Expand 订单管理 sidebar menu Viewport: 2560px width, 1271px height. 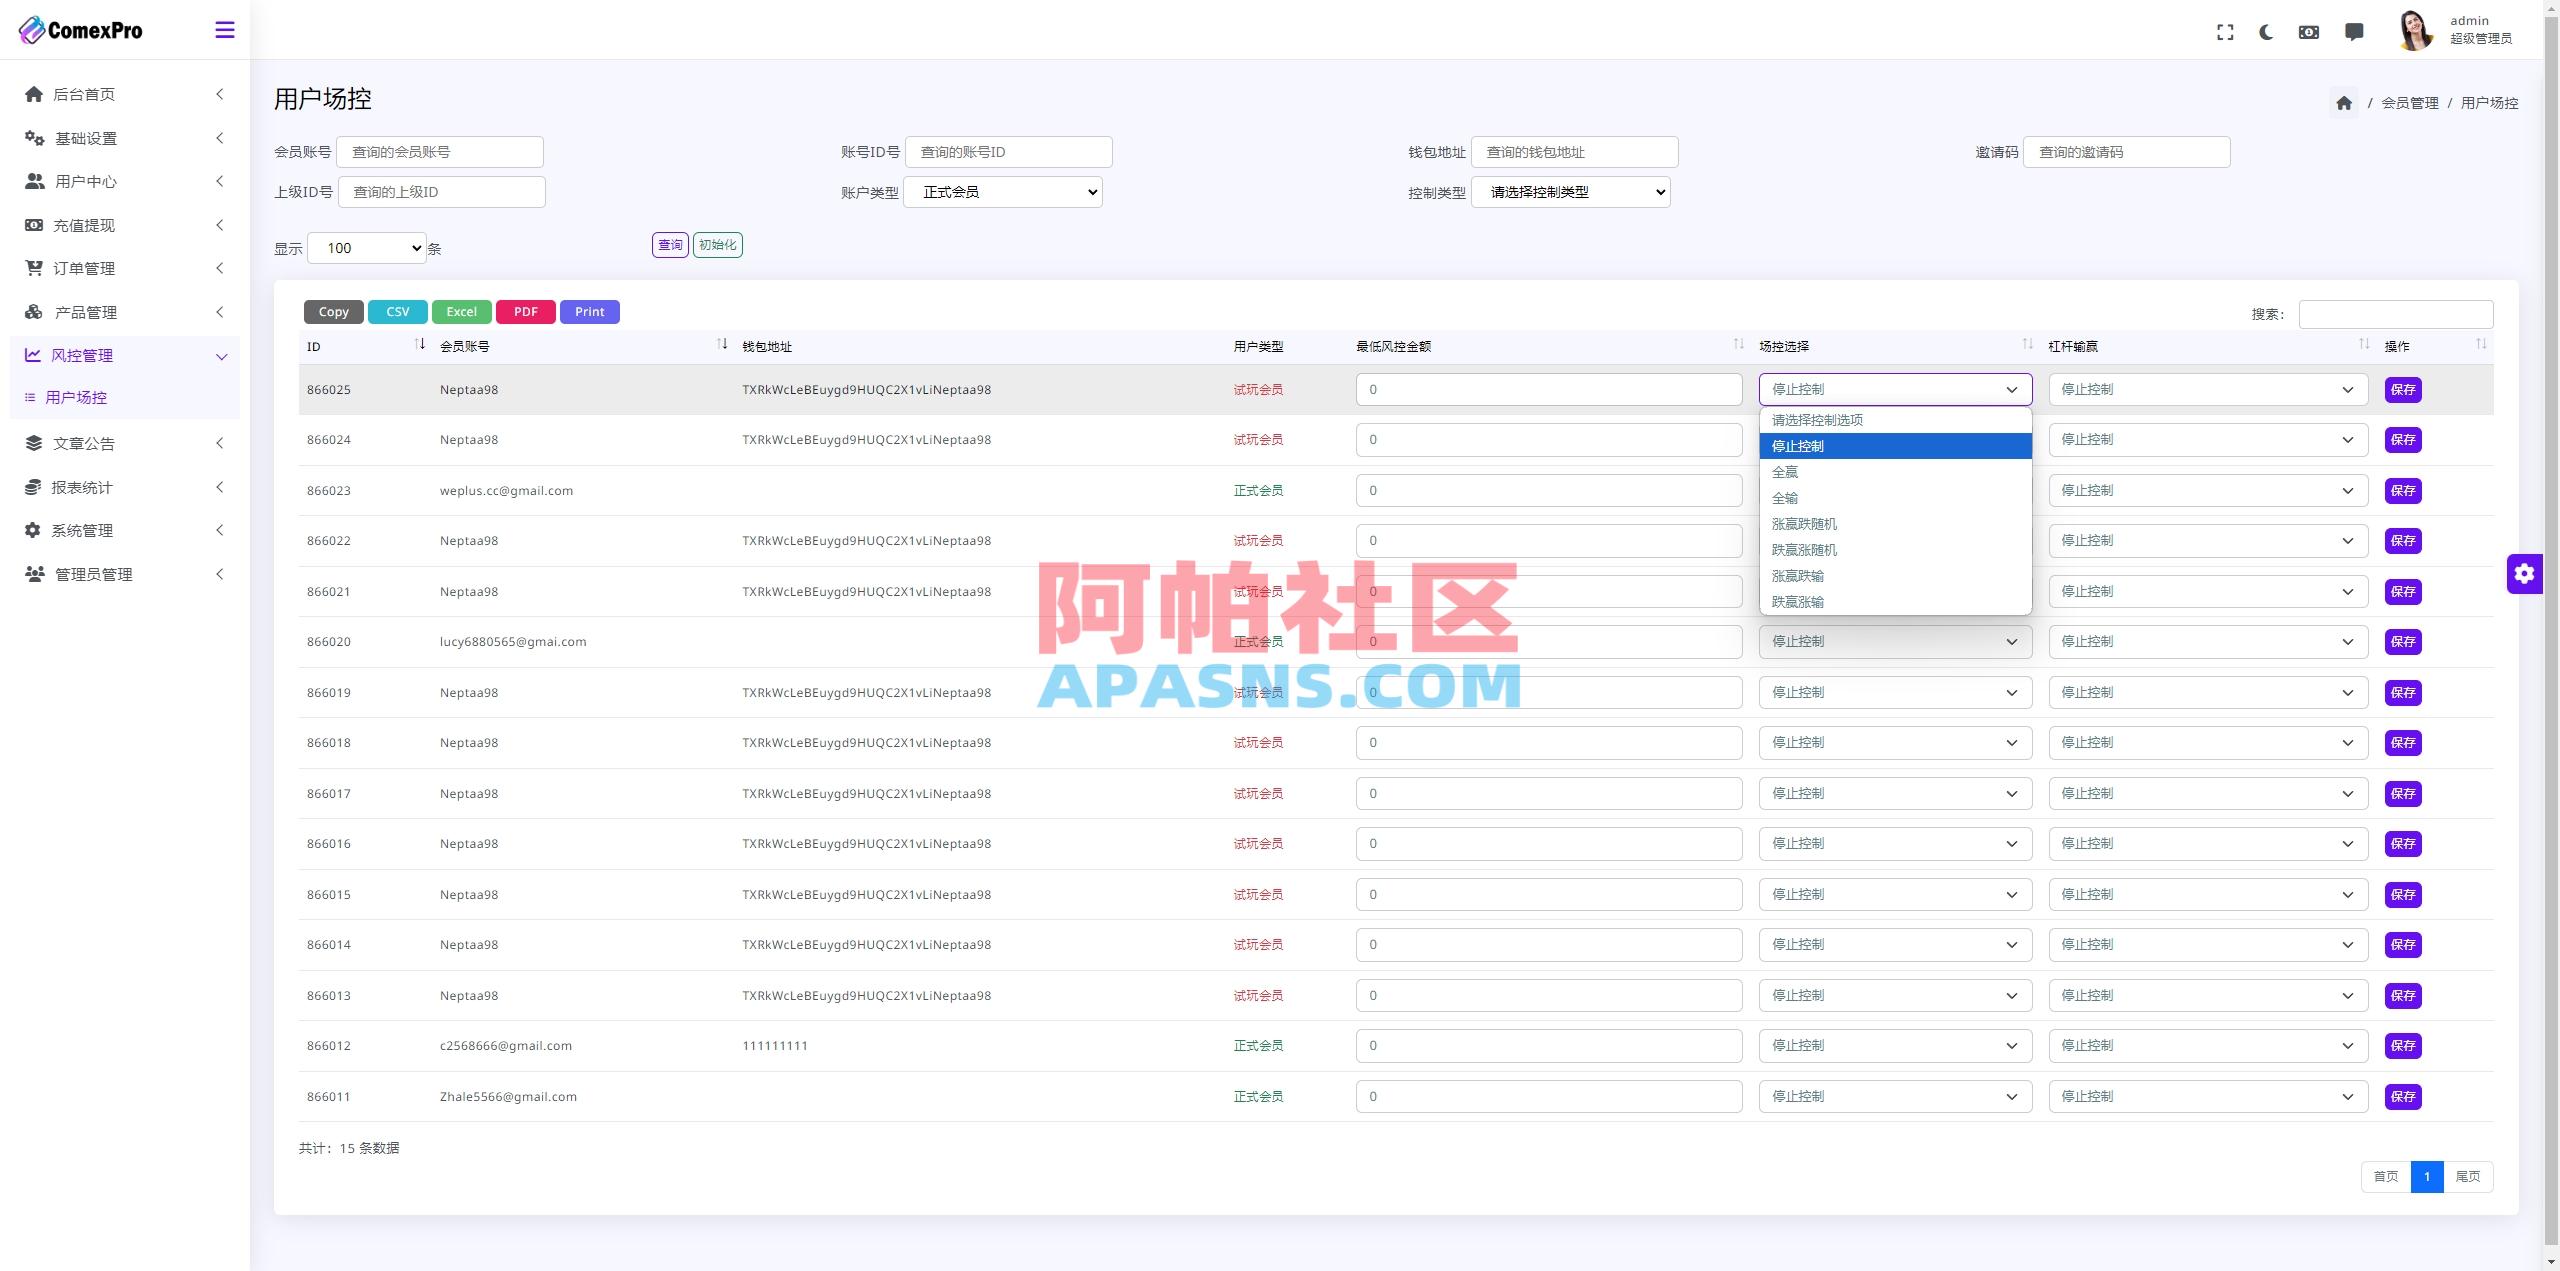(125, 268)
